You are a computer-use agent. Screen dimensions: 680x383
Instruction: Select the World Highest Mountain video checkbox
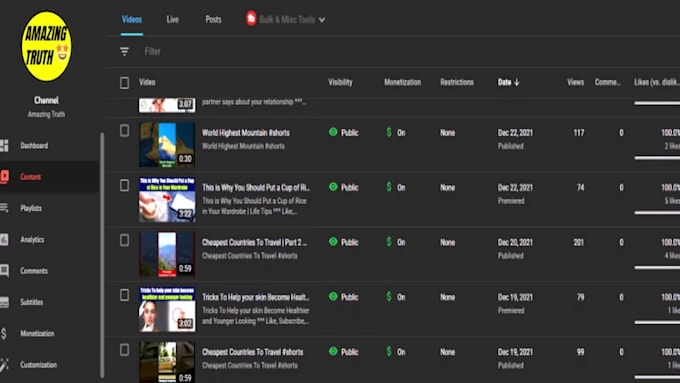coord(124,131)
